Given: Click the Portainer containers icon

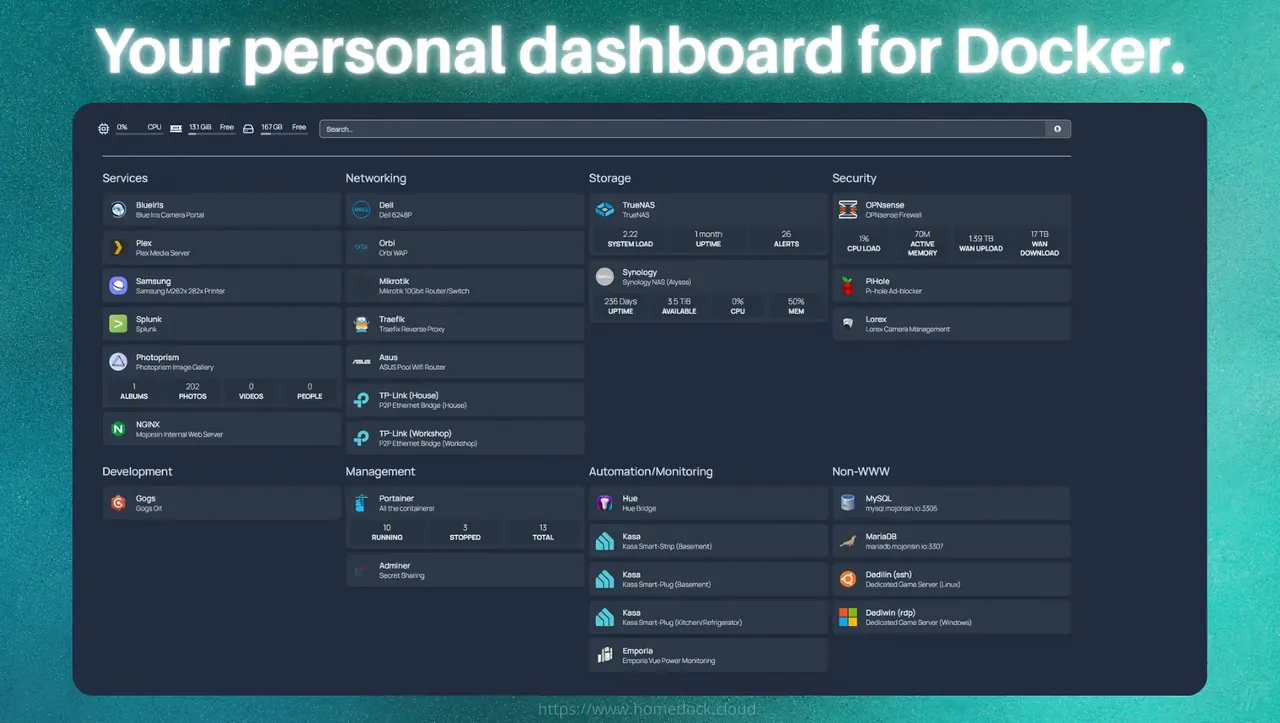Looking at the screenshot, I should (361, 503).
